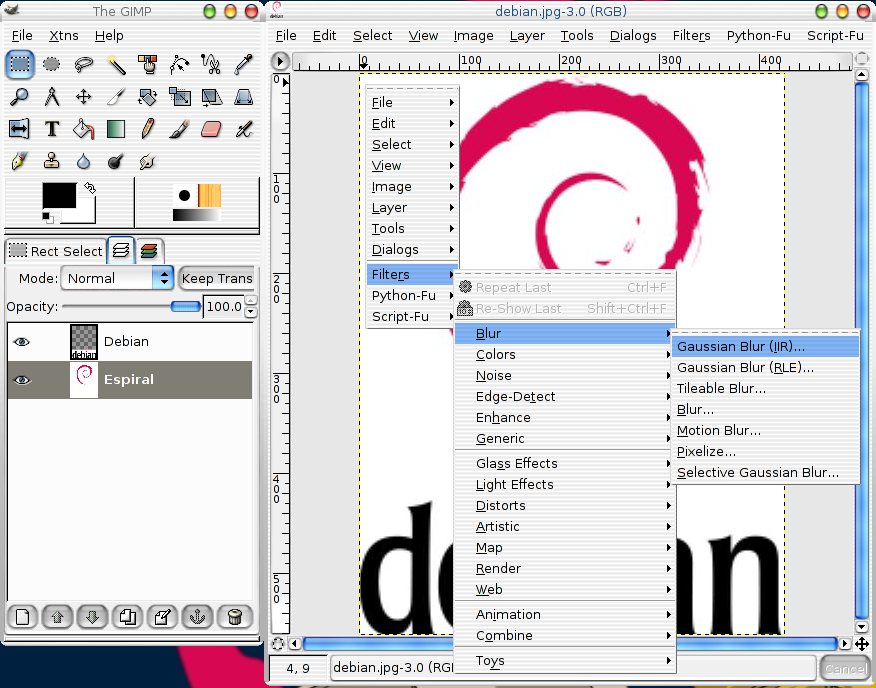The width and height of the screenshot is (876, 688).
Task: Open the active gradient preview swatch
Action: (197, 215)
